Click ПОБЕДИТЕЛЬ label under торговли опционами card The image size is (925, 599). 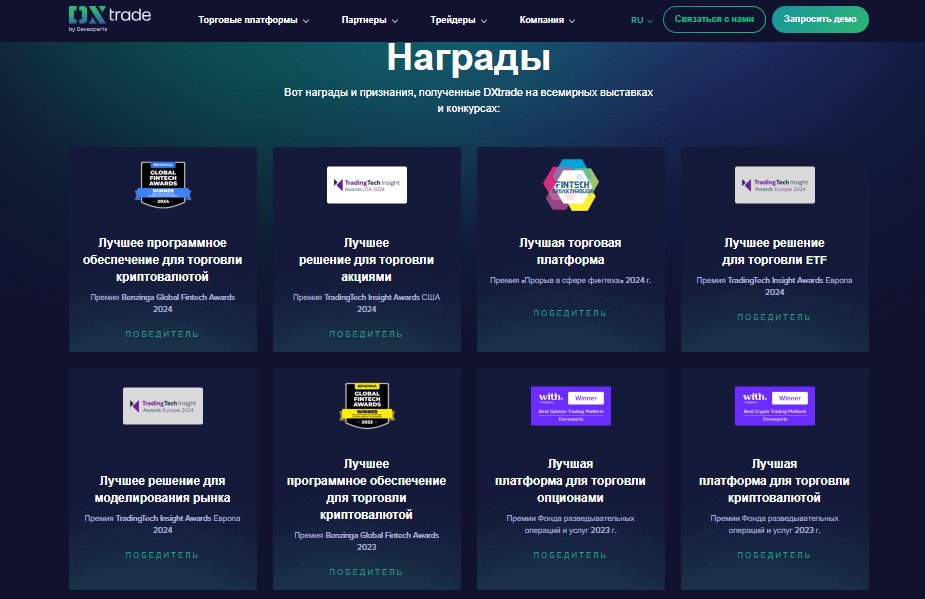[x=570, y=555]
